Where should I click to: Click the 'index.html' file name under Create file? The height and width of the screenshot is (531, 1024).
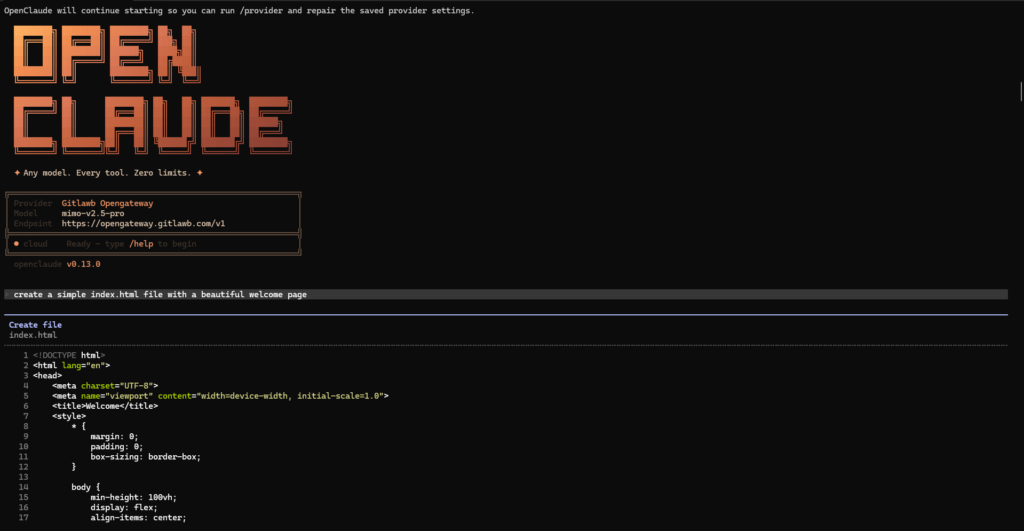coord(33,335)
